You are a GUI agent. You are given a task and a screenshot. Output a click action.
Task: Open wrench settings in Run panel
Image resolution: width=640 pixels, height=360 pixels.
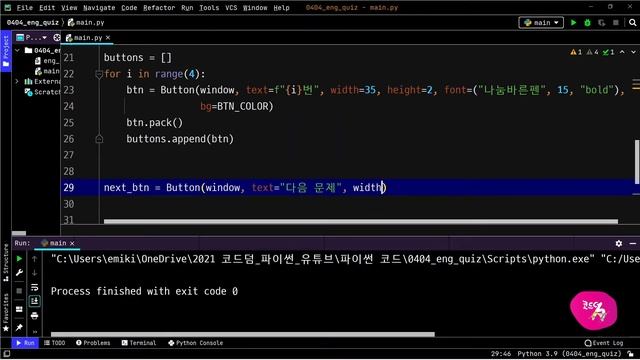coord(19,273)
